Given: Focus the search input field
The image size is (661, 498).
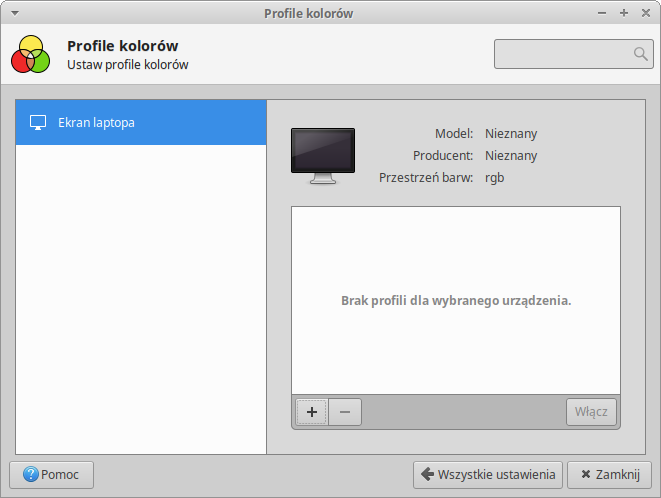Looking at the screenshot, I should tap(573, 54).
